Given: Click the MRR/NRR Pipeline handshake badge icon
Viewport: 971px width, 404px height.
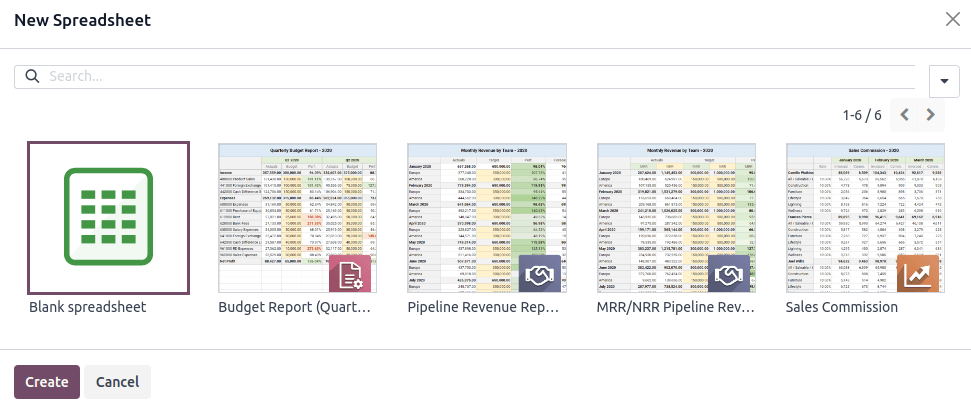Looking at the screenshot, I should point(728,273).
